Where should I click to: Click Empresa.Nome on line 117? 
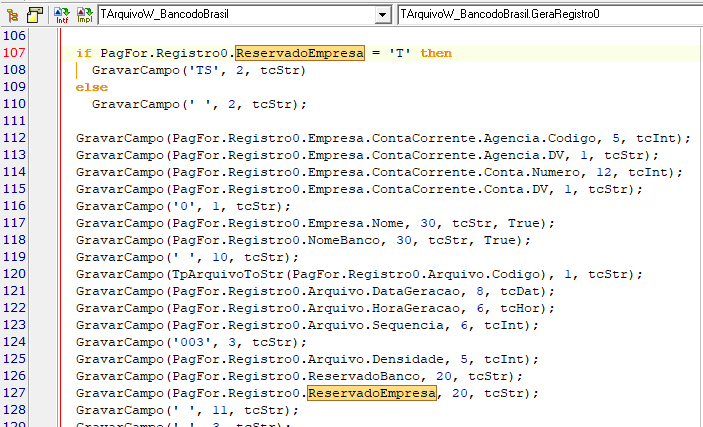coord(356,223)
